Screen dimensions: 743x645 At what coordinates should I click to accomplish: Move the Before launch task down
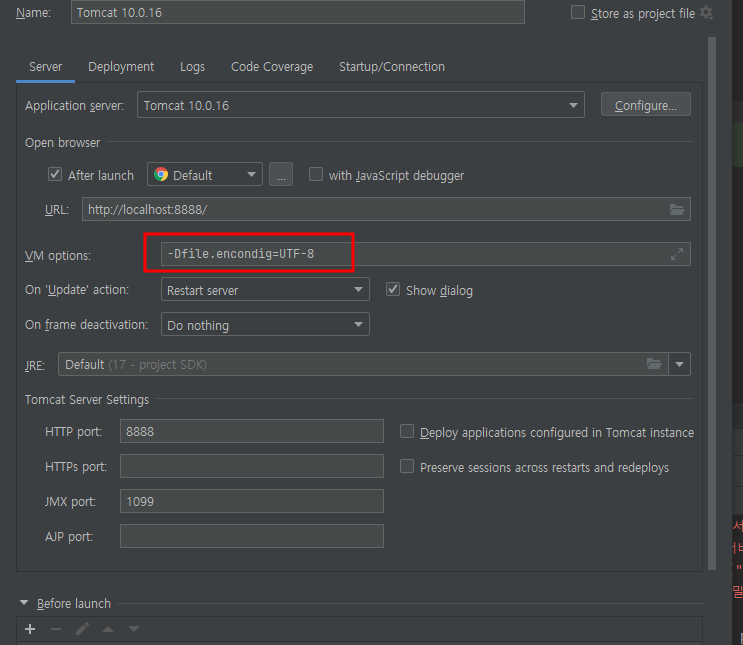pos(134,629)
